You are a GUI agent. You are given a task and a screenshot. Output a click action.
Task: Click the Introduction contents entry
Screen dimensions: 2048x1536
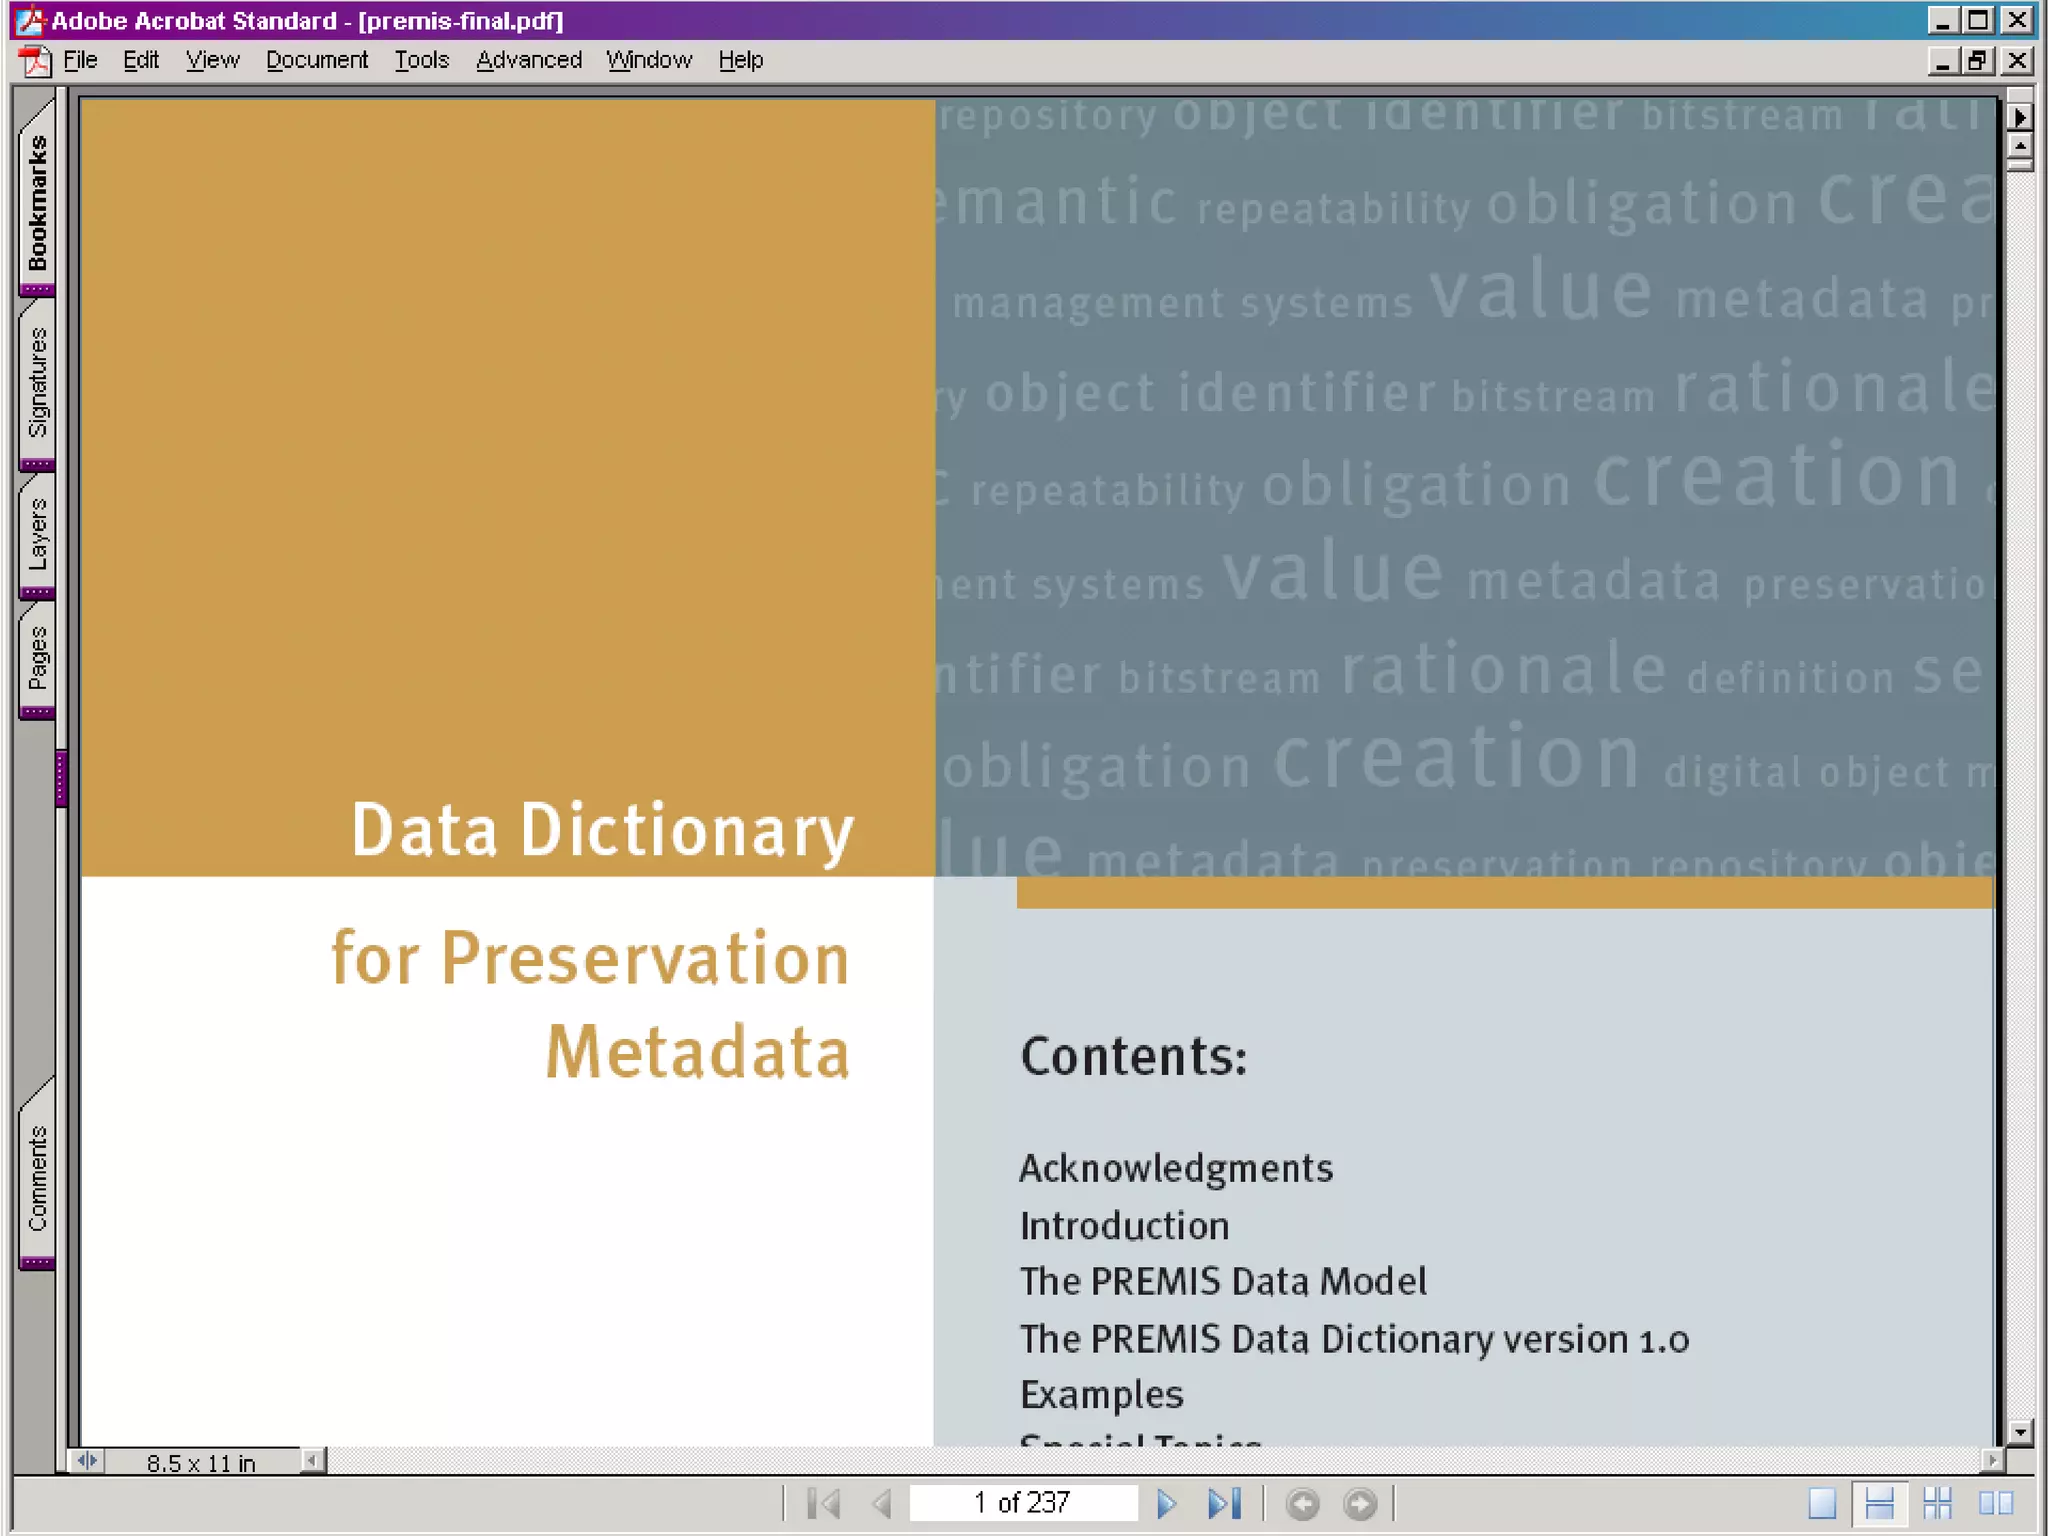coord(1124,1226)
